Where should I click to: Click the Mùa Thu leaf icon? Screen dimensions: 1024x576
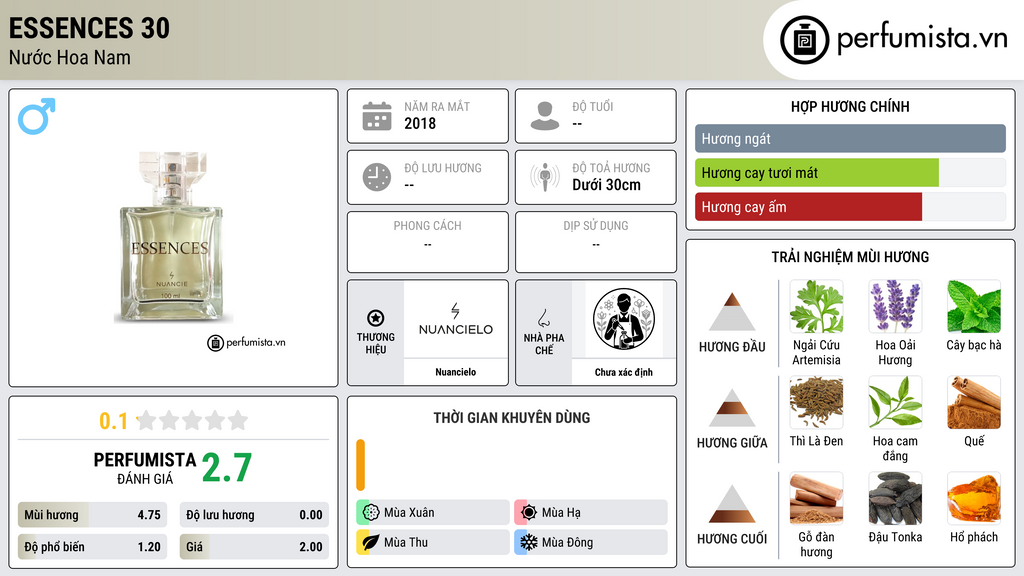pos(371,542)
